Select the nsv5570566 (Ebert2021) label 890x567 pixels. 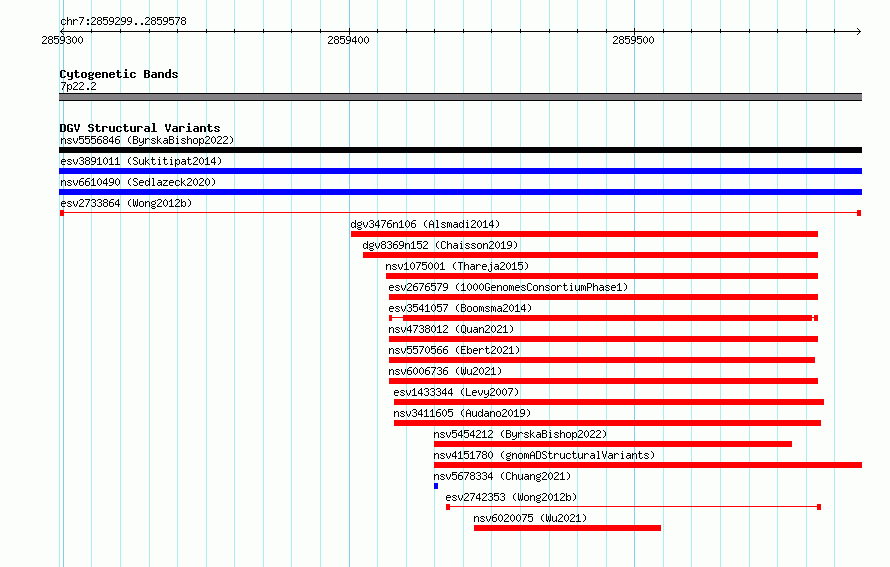(454, 350)
